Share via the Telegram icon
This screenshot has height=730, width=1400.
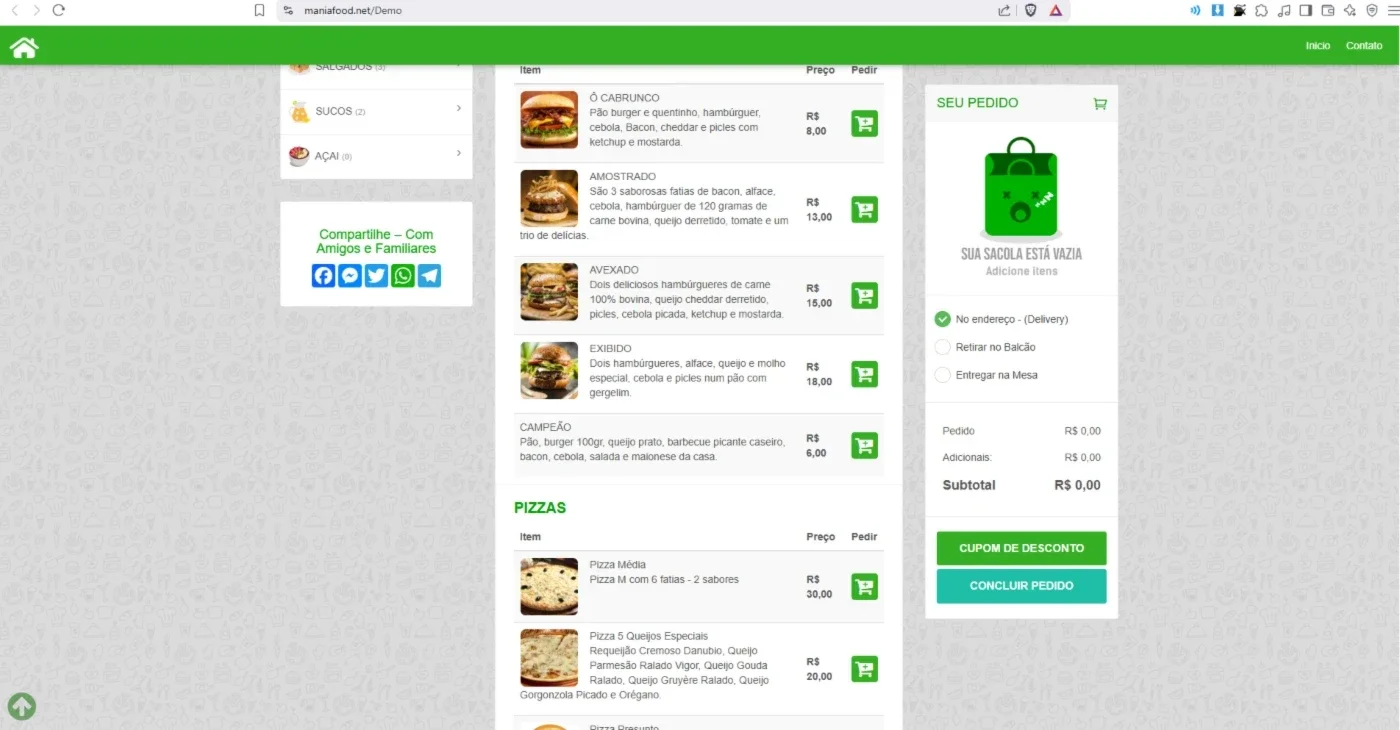(429, 276)
